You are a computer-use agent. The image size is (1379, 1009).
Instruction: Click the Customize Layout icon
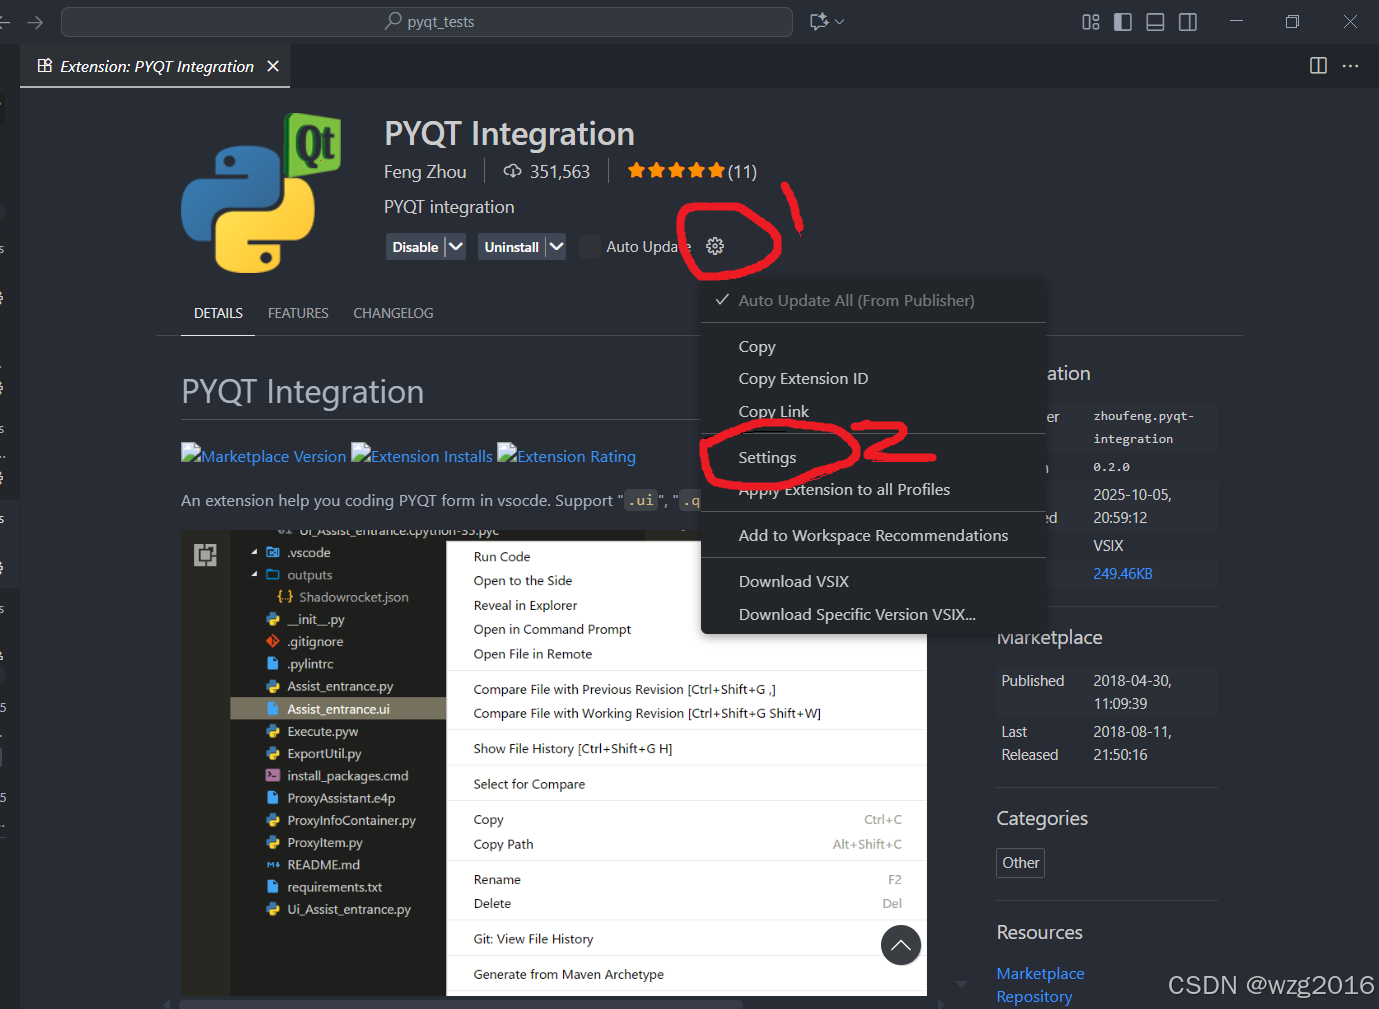pyautogui.click(x=1091, y=22)
